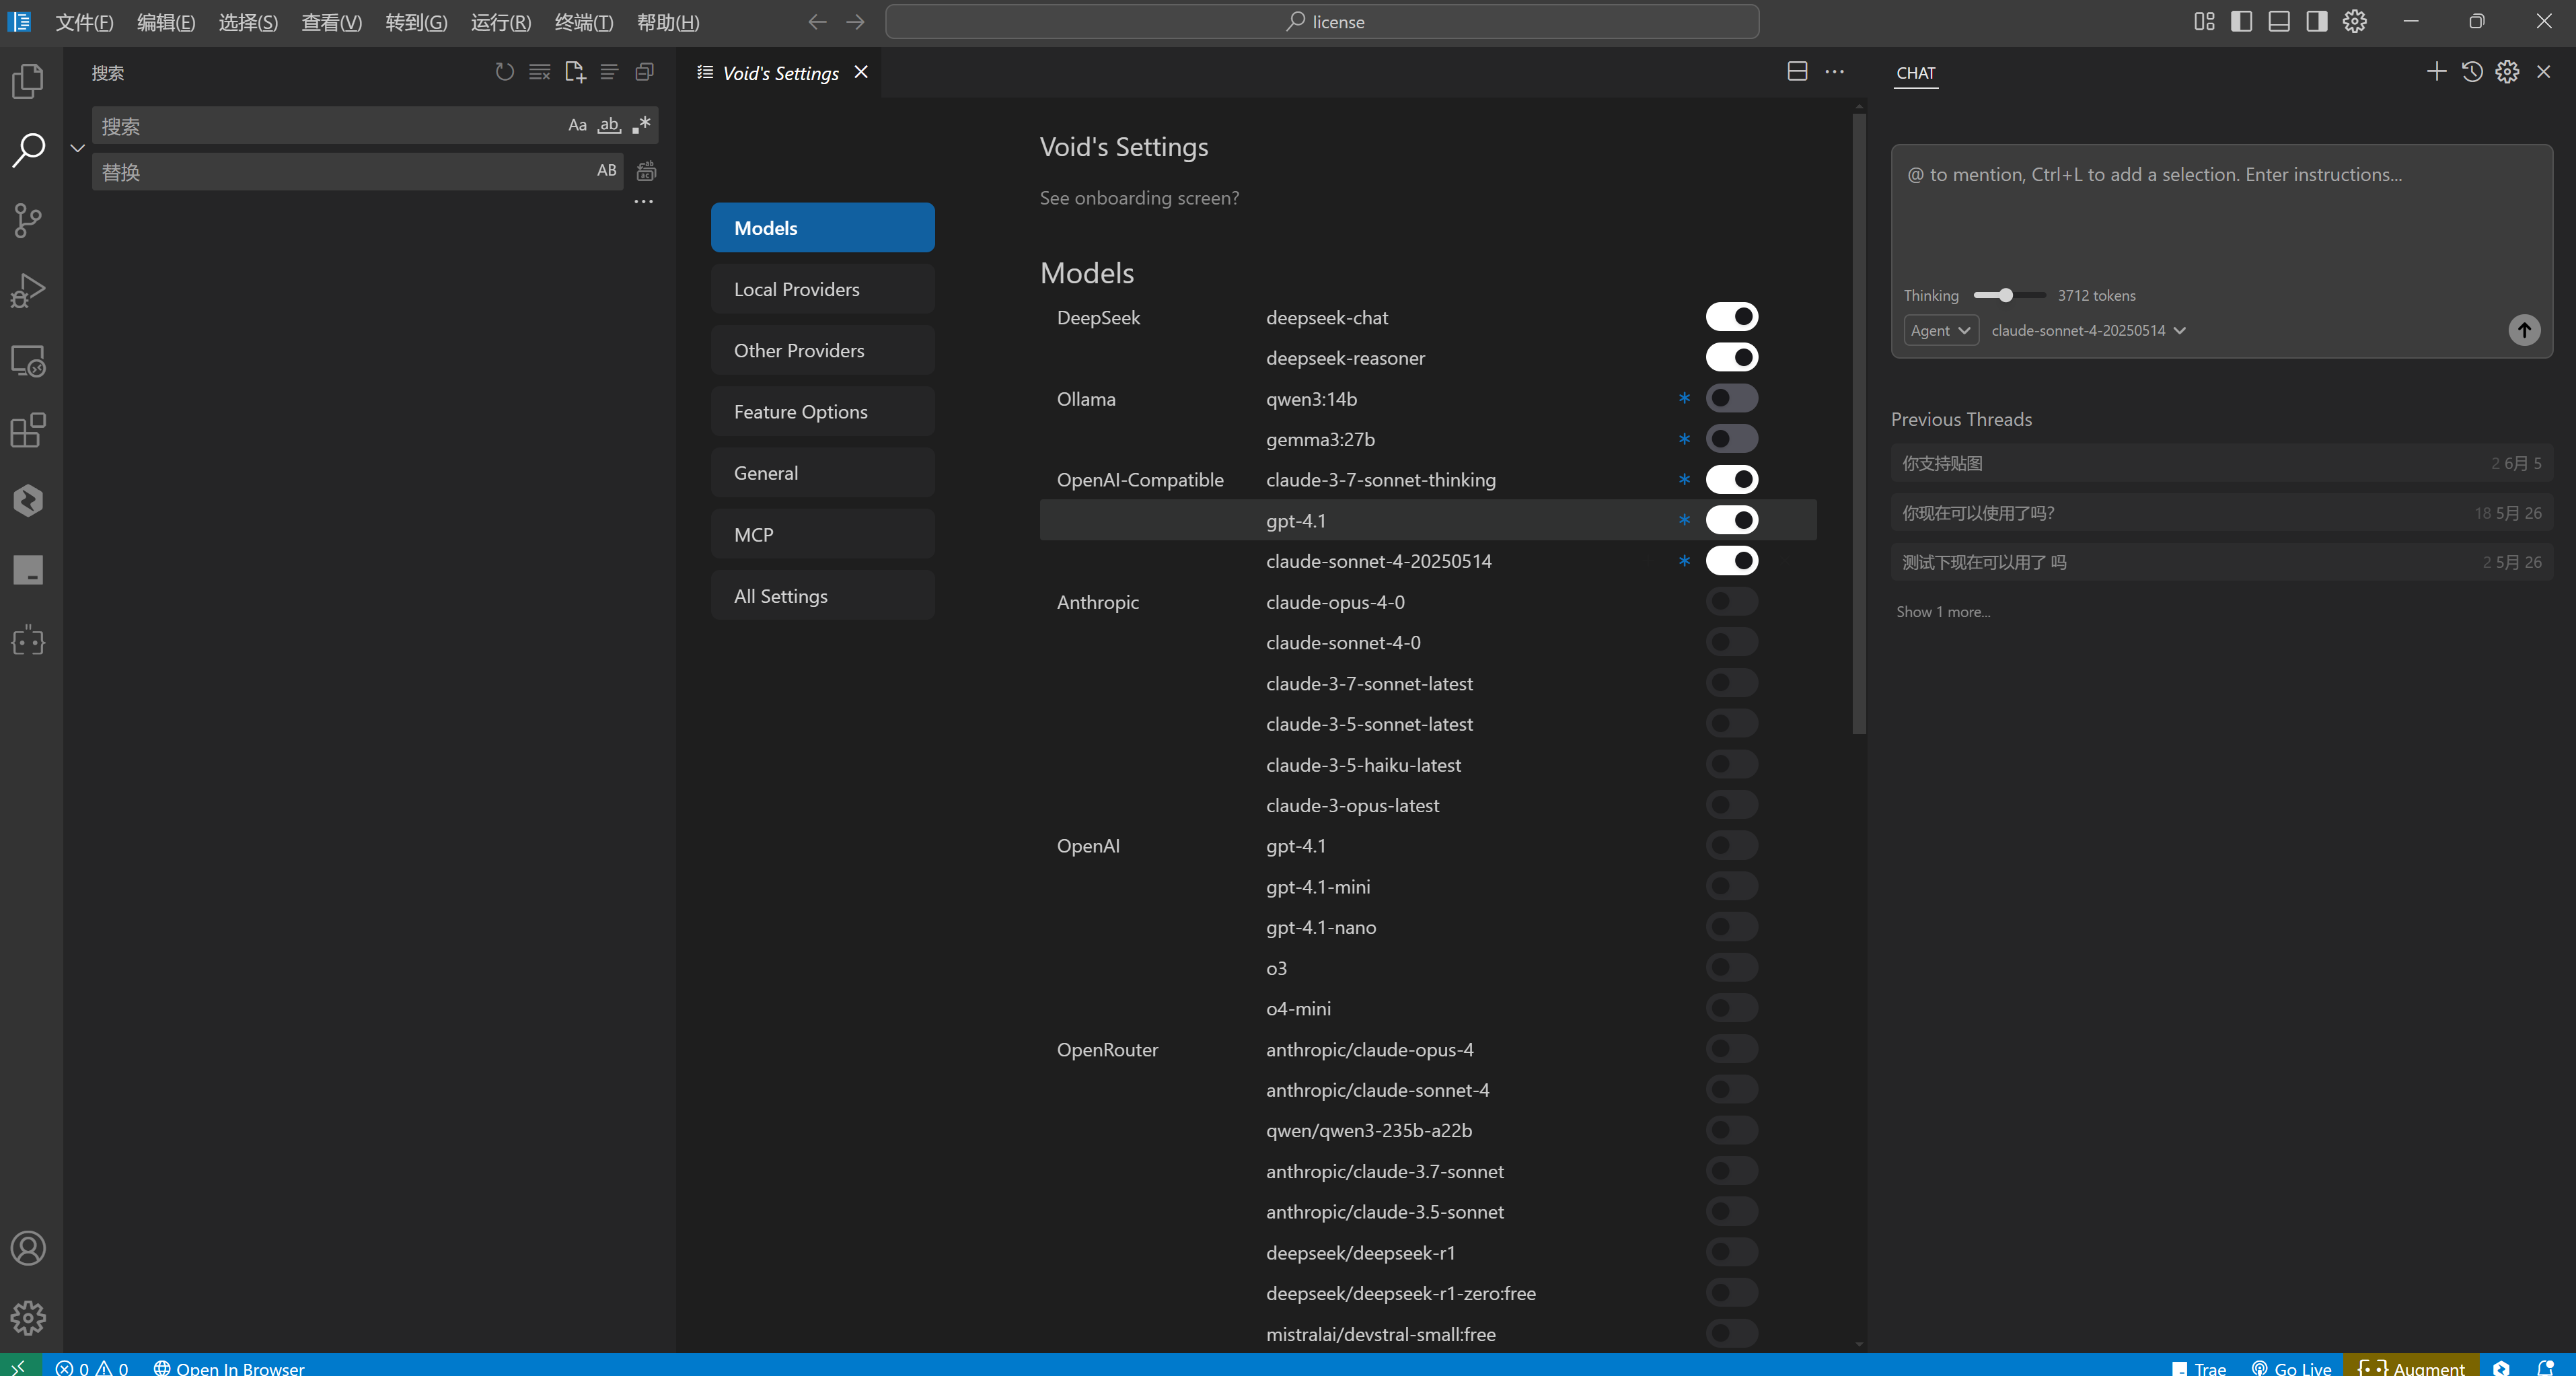Disable the deepseek-chat model
The width and height of the screenshot is (2576, 1376).
(x=1731, y=317)
